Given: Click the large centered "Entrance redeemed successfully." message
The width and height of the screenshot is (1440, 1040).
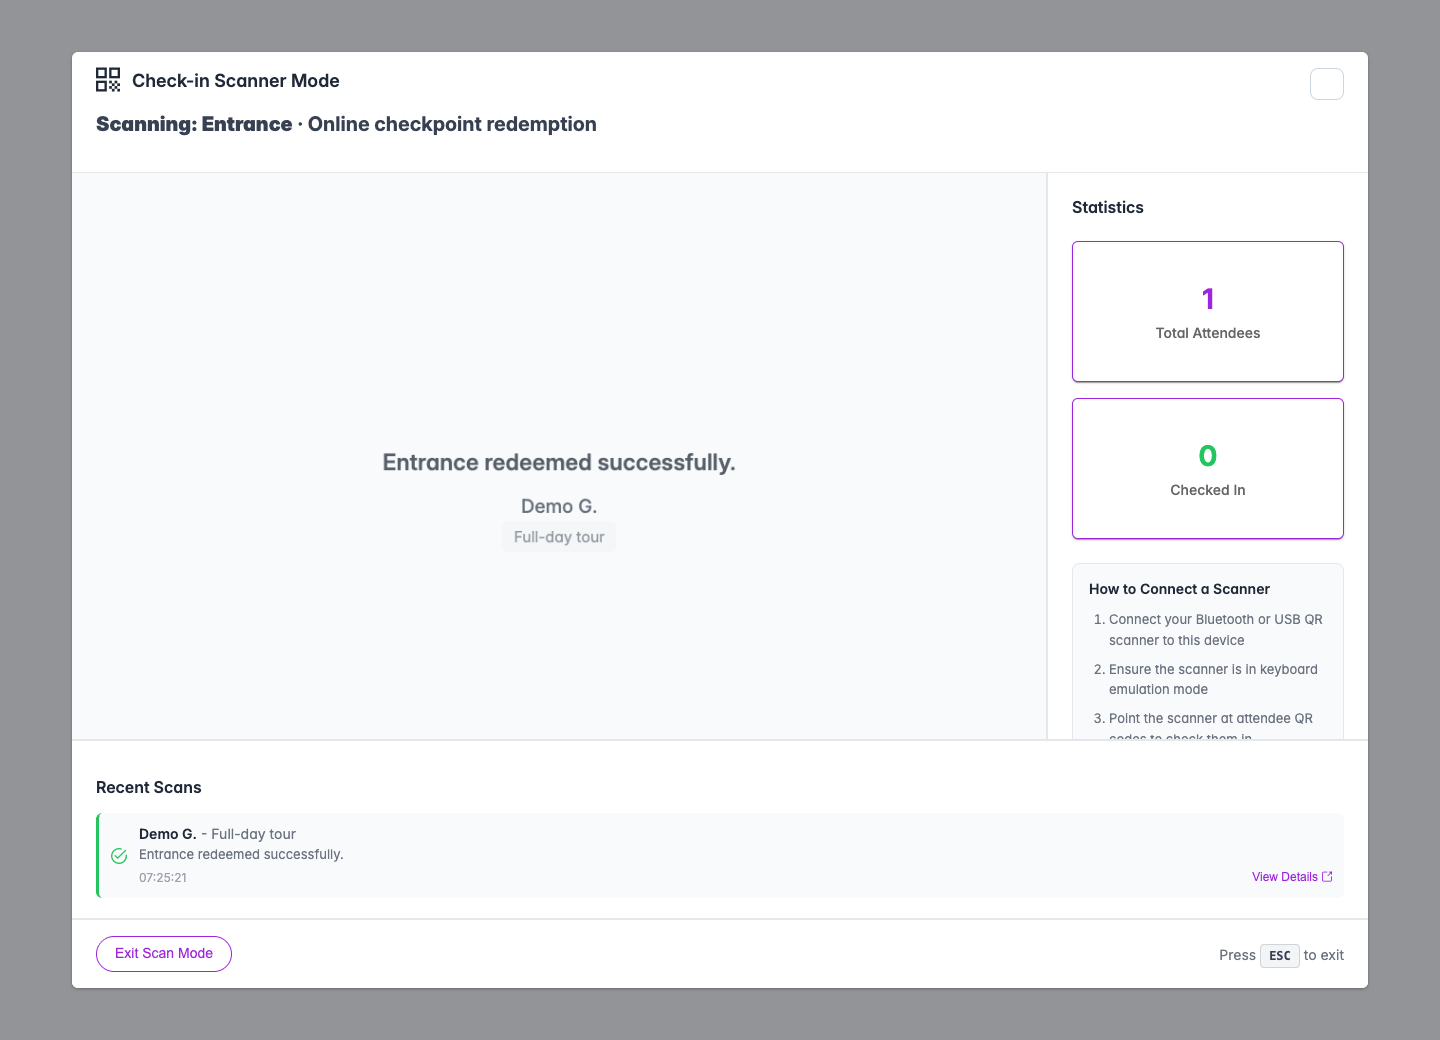Looking at the screenshot, I should [x=559, y=463].
